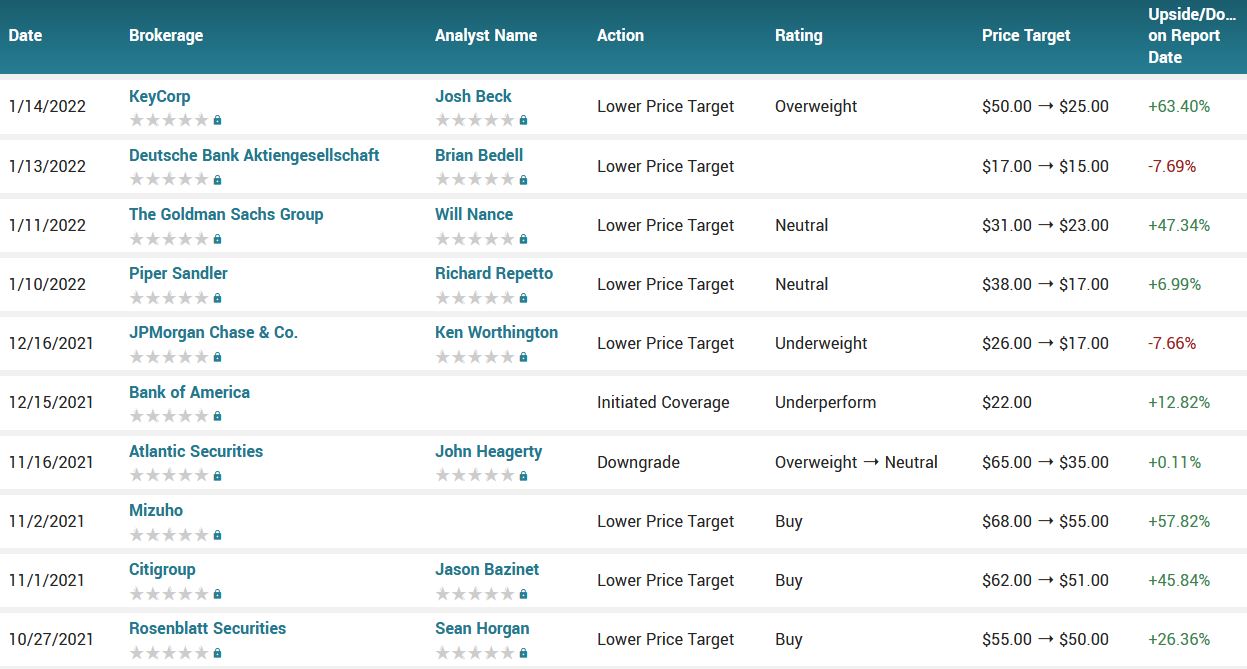Click lock icon under John Heagerty

(x=523, y=476)
